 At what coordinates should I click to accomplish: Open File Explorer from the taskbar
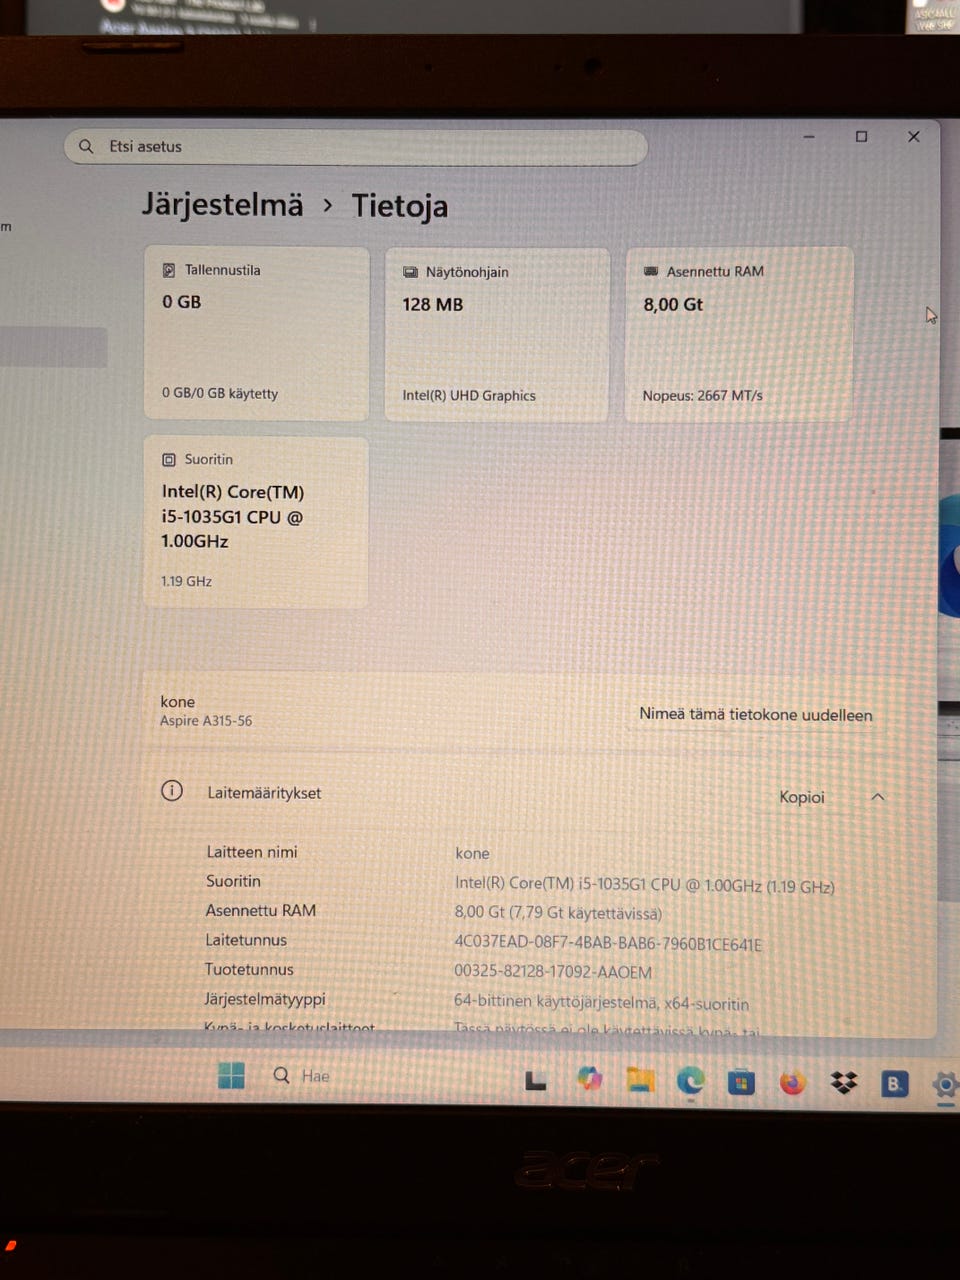point(640,1080)
